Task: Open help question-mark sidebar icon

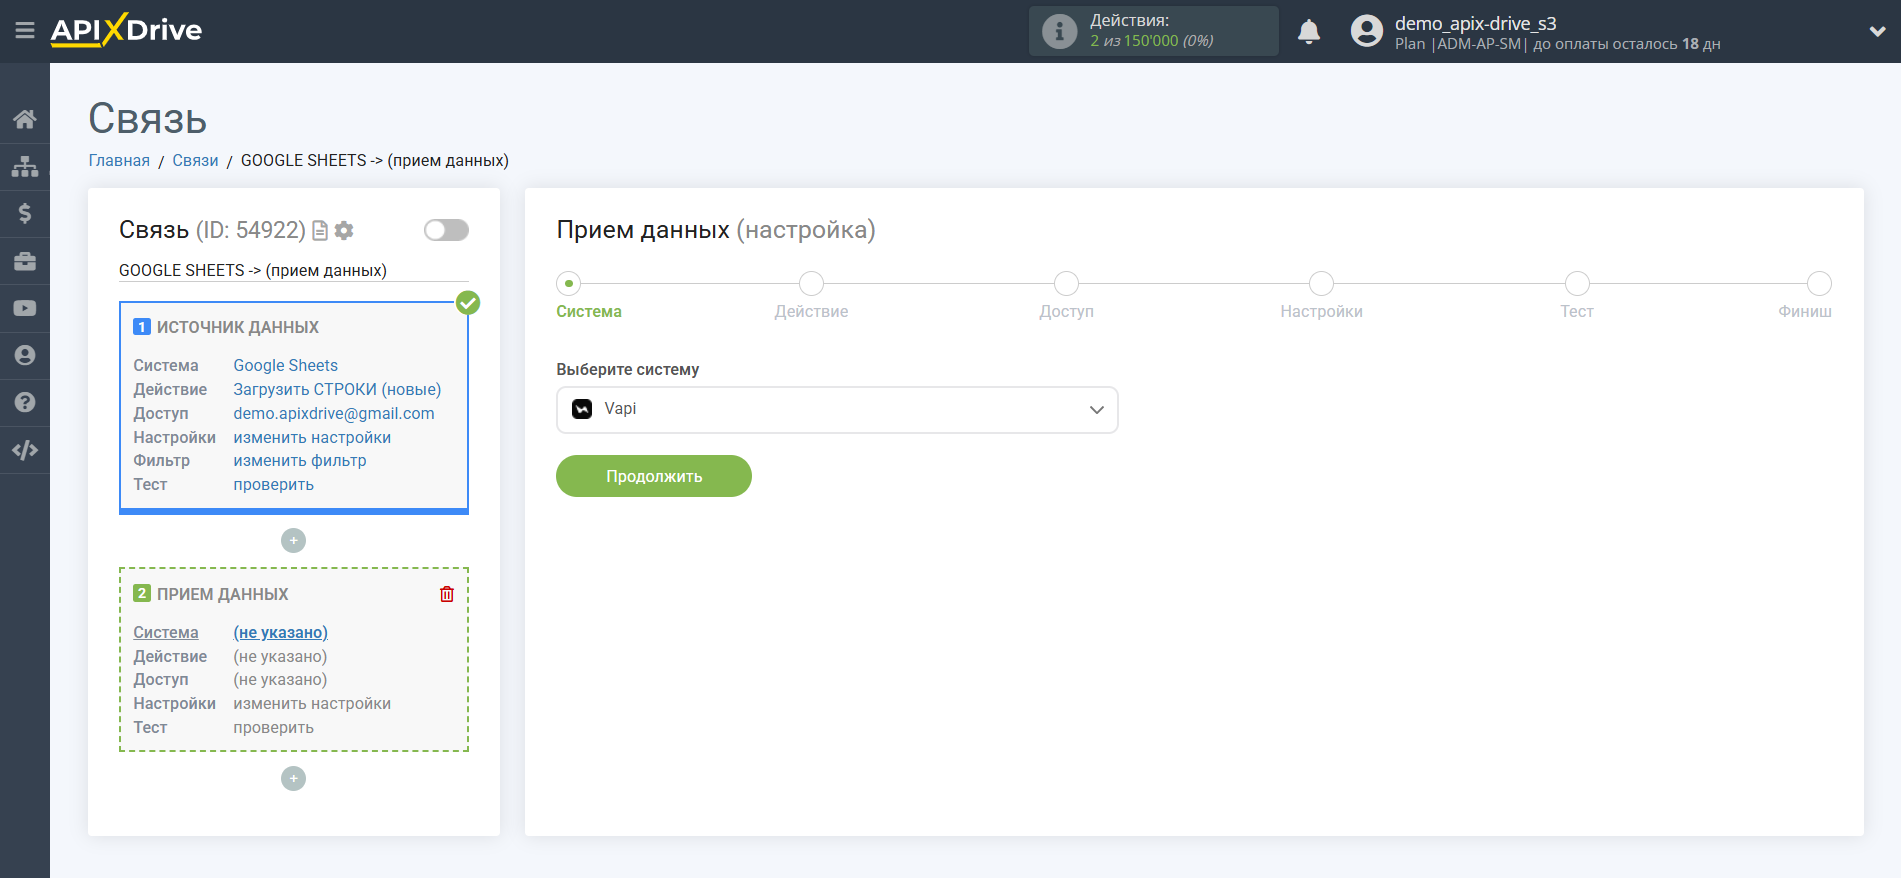Action: (x=25, y=402)
